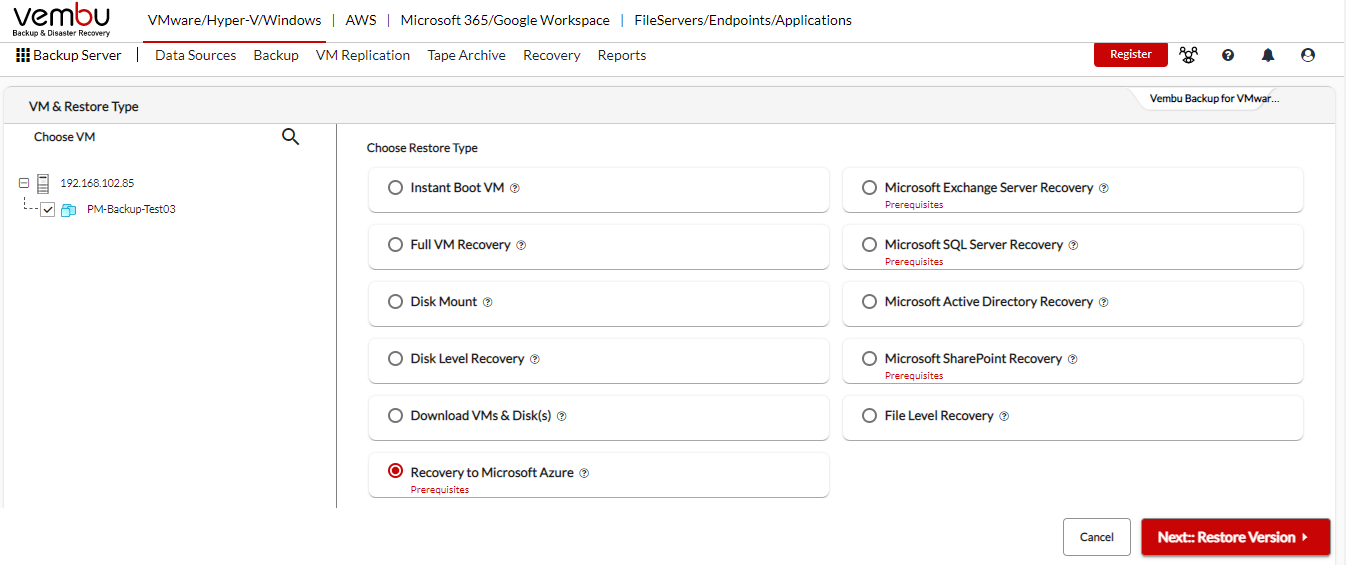
Task: Select Instant Boot VM radio button
Action: [x=395, y=187]
